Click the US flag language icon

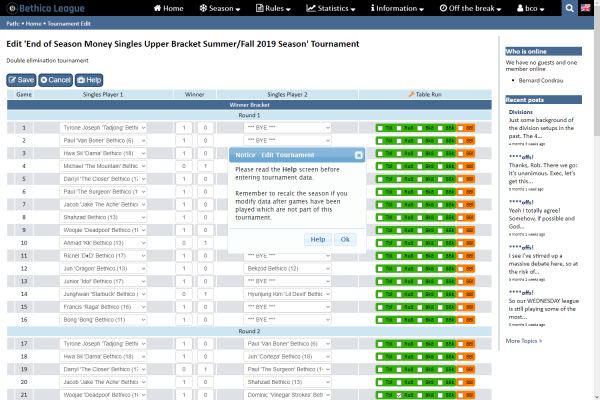(589, 9)
